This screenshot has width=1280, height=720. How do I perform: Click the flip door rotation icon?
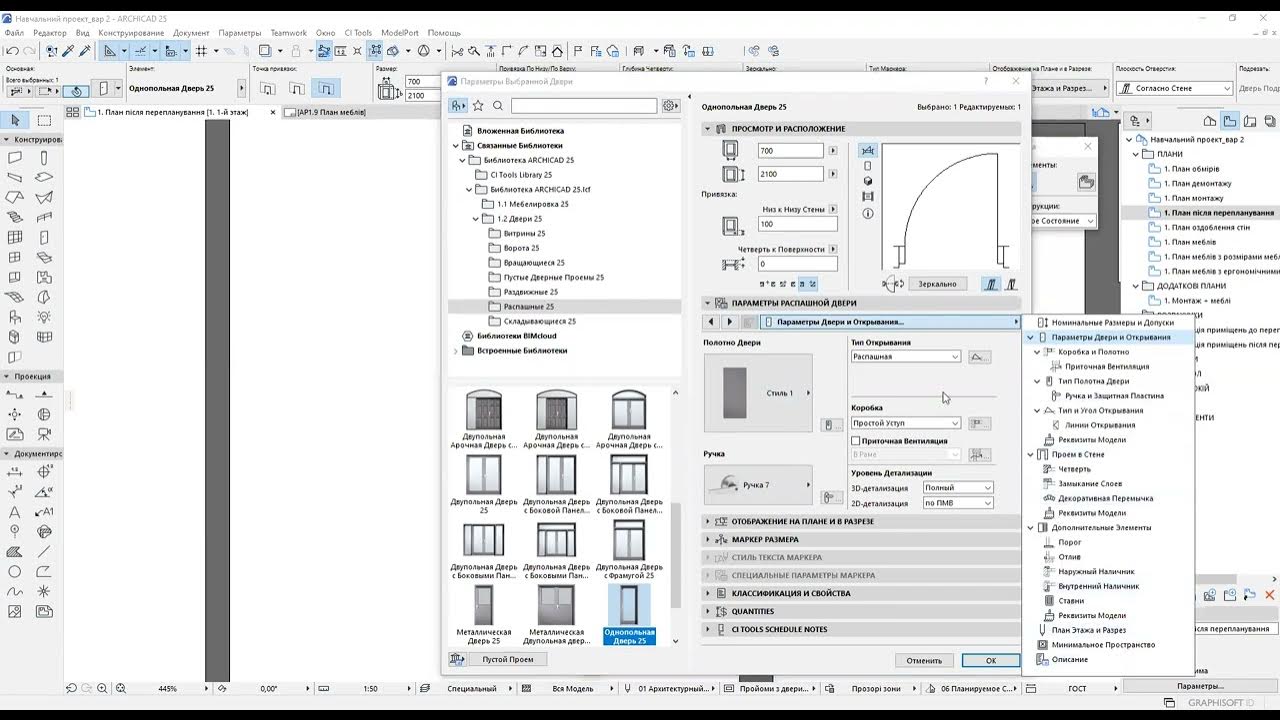[x=893, y=284]
